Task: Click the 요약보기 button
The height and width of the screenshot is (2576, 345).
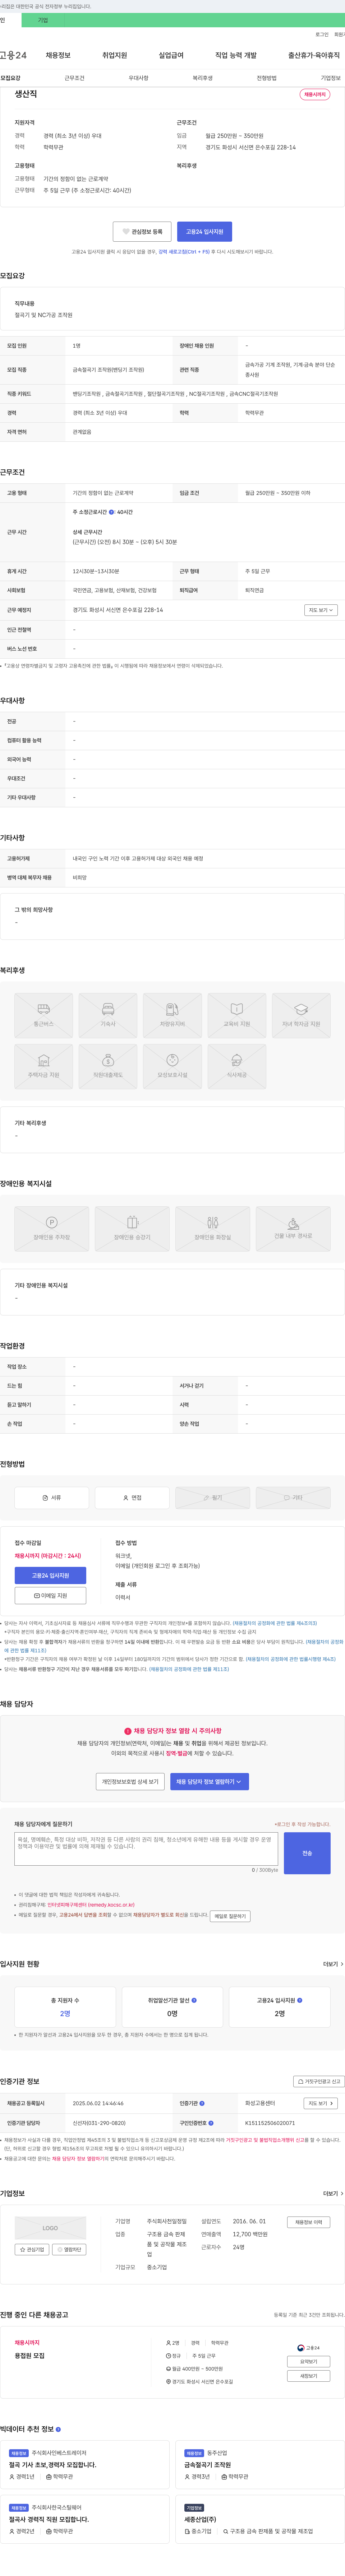Action: 309,2362
